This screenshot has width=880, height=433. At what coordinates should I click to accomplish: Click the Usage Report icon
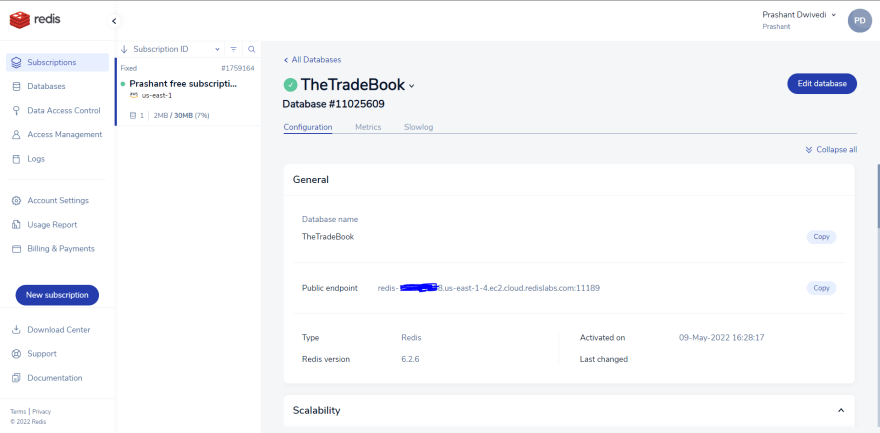(x=16, y=224)
